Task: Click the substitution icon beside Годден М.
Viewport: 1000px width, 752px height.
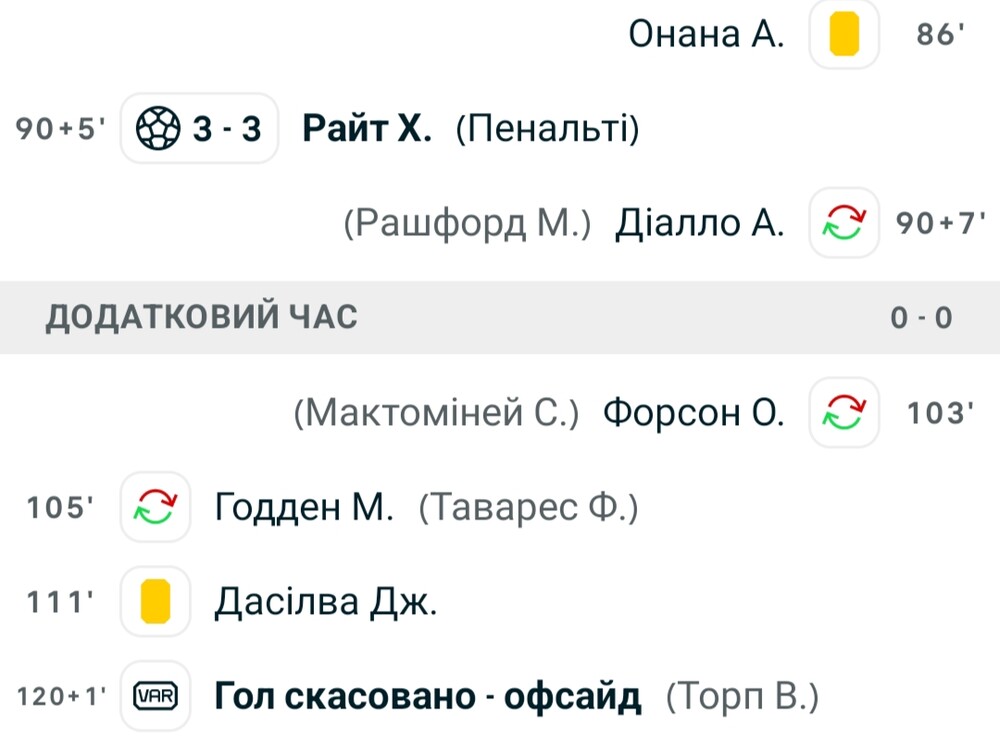Action: pos(156,507)
